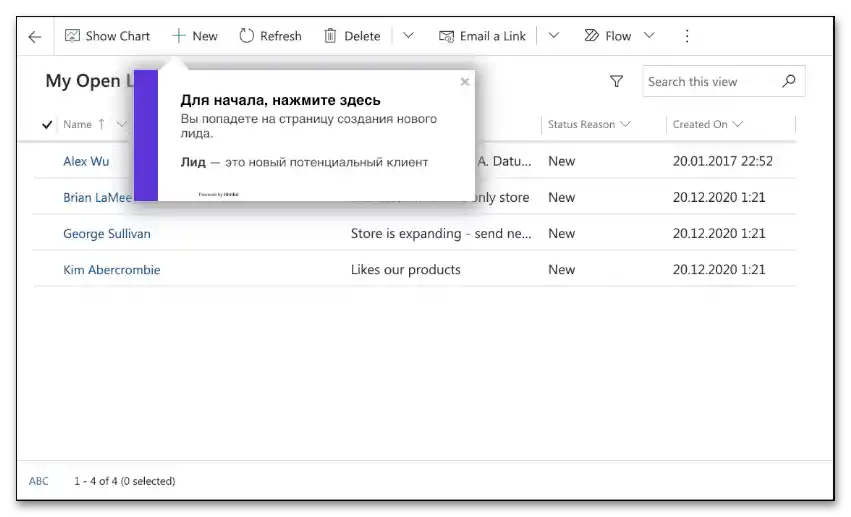Click the Show Chart button
This screenshot has height=517, width=851.
point(107,36)
